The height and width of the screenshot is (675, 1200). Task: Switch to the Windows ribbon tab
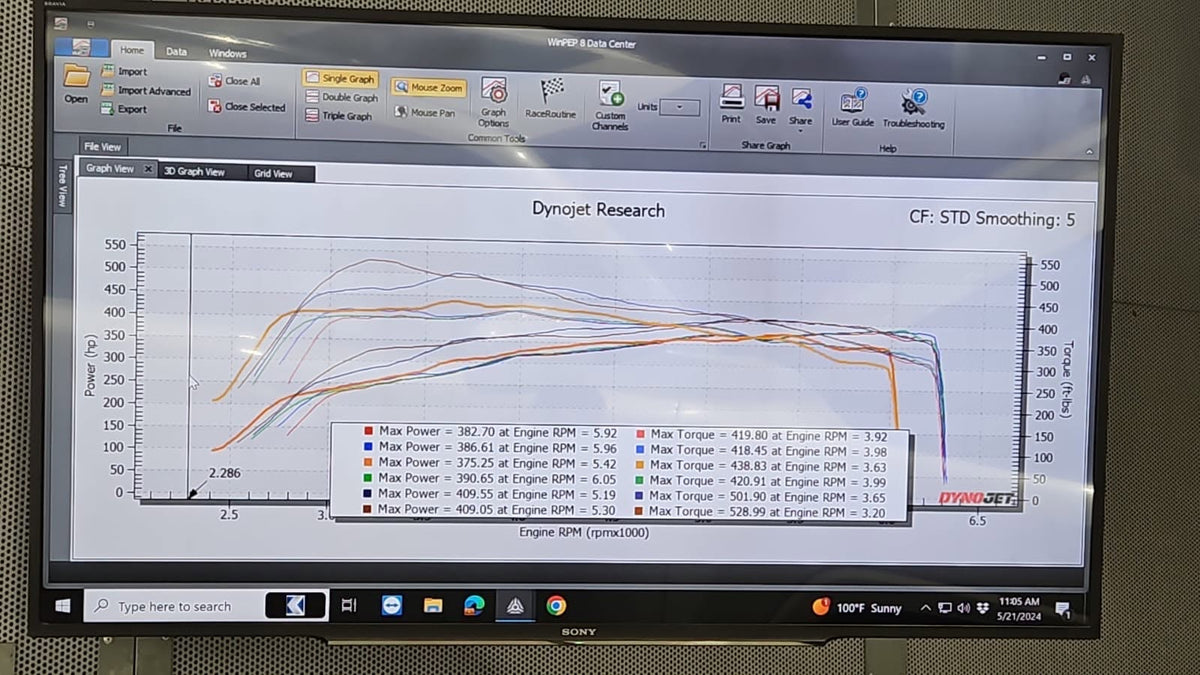click(x=228, y=53)
